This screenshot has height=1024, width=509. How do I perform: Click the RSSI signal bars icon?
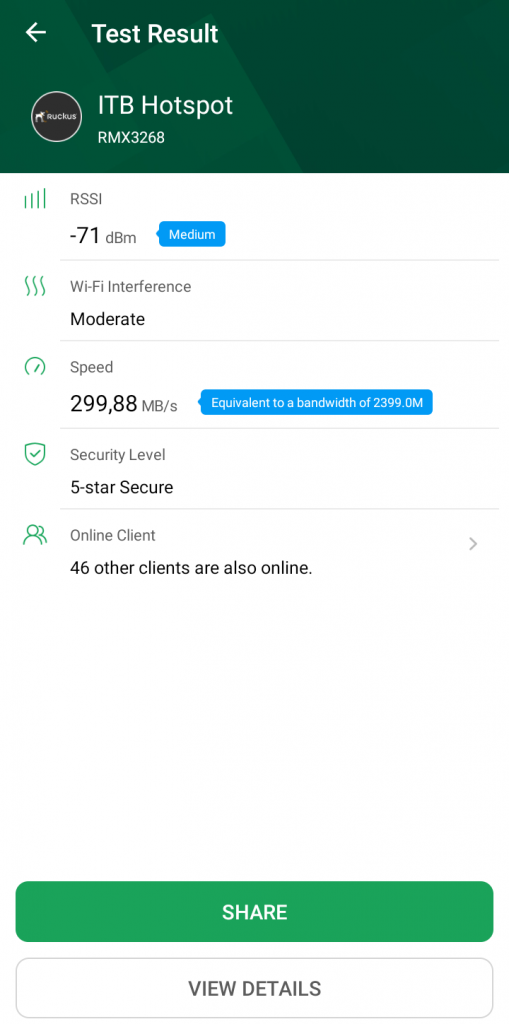tap(35, 199)
